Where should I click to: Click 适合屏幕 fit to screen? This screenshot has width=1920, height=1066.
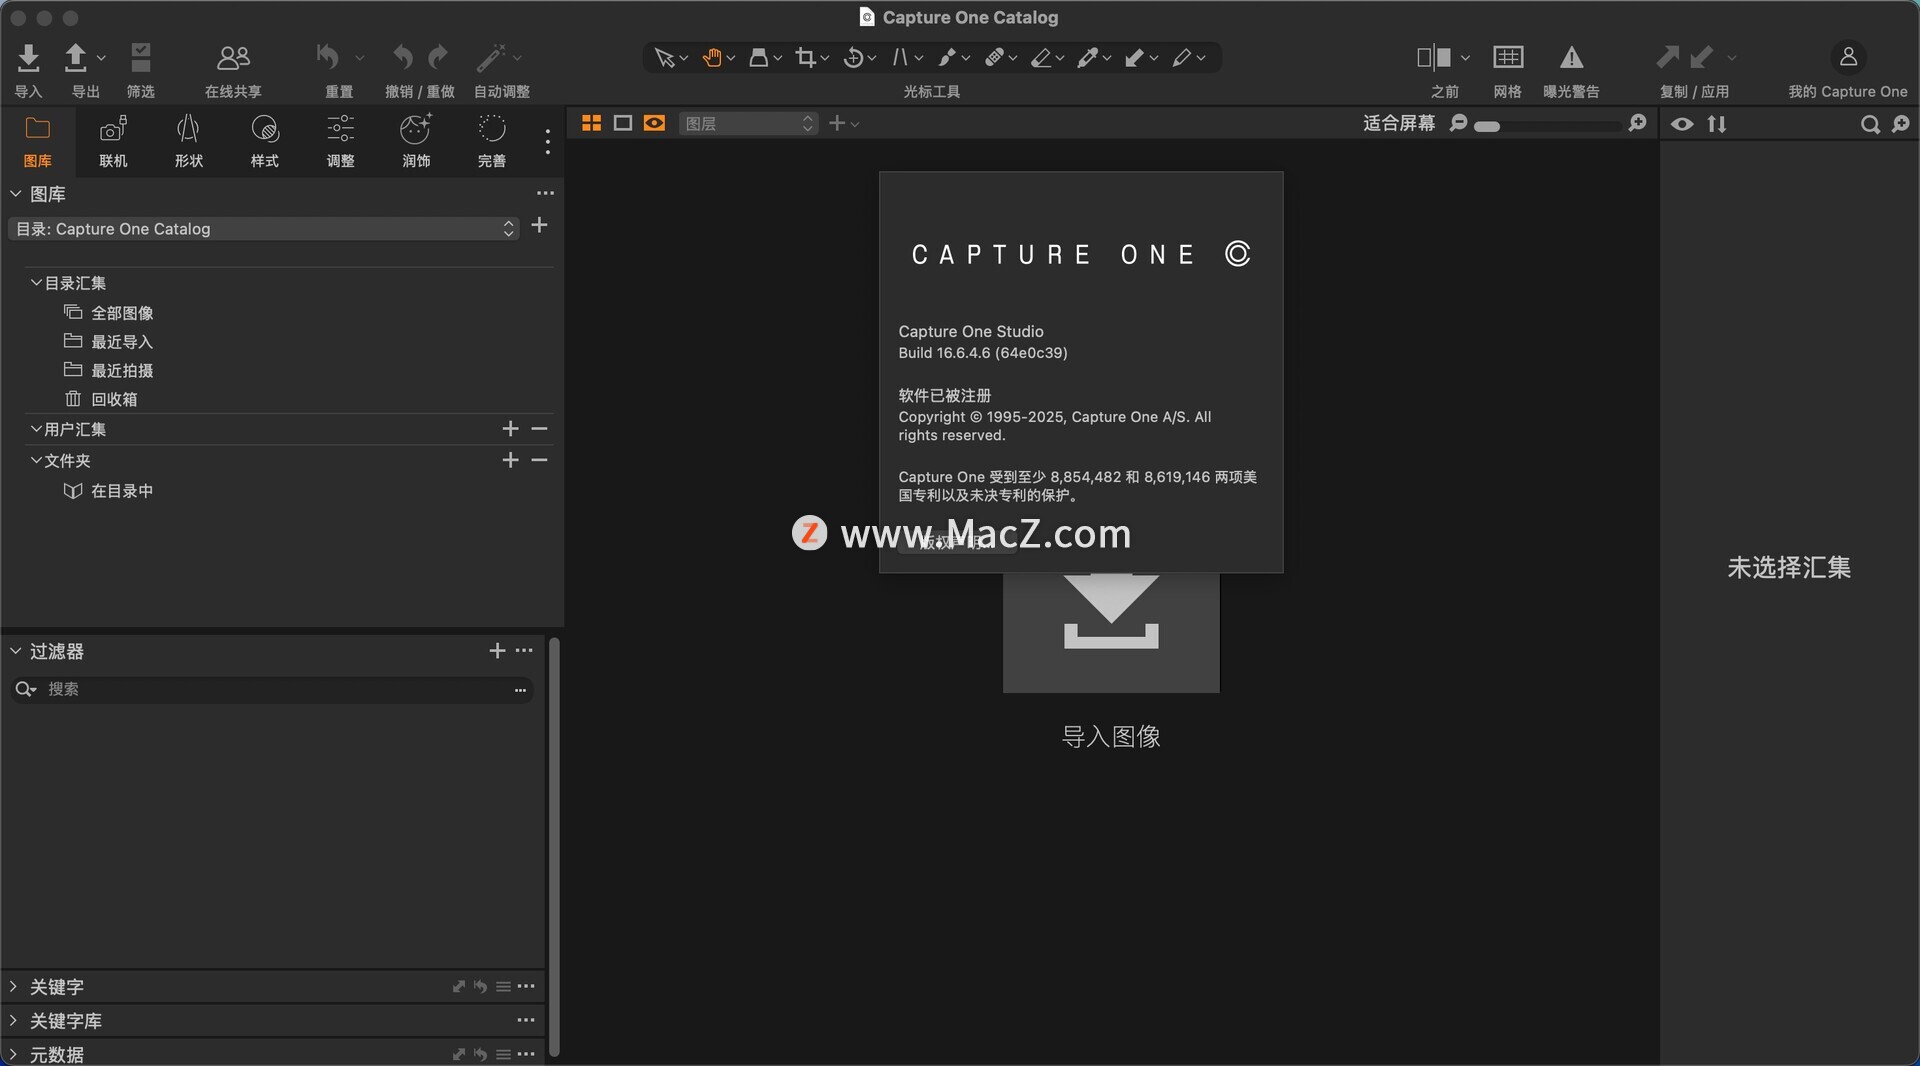[1398, 123]
